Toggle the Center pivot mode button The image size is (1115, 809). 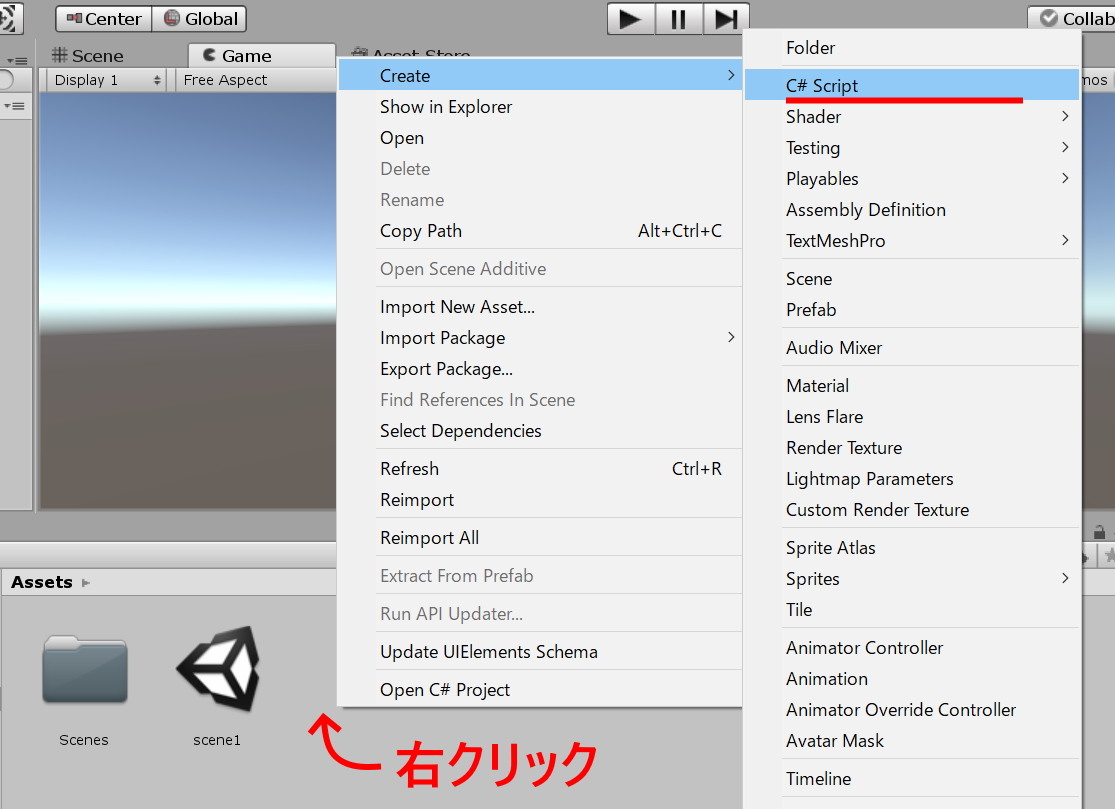click(x=104, y=18)
